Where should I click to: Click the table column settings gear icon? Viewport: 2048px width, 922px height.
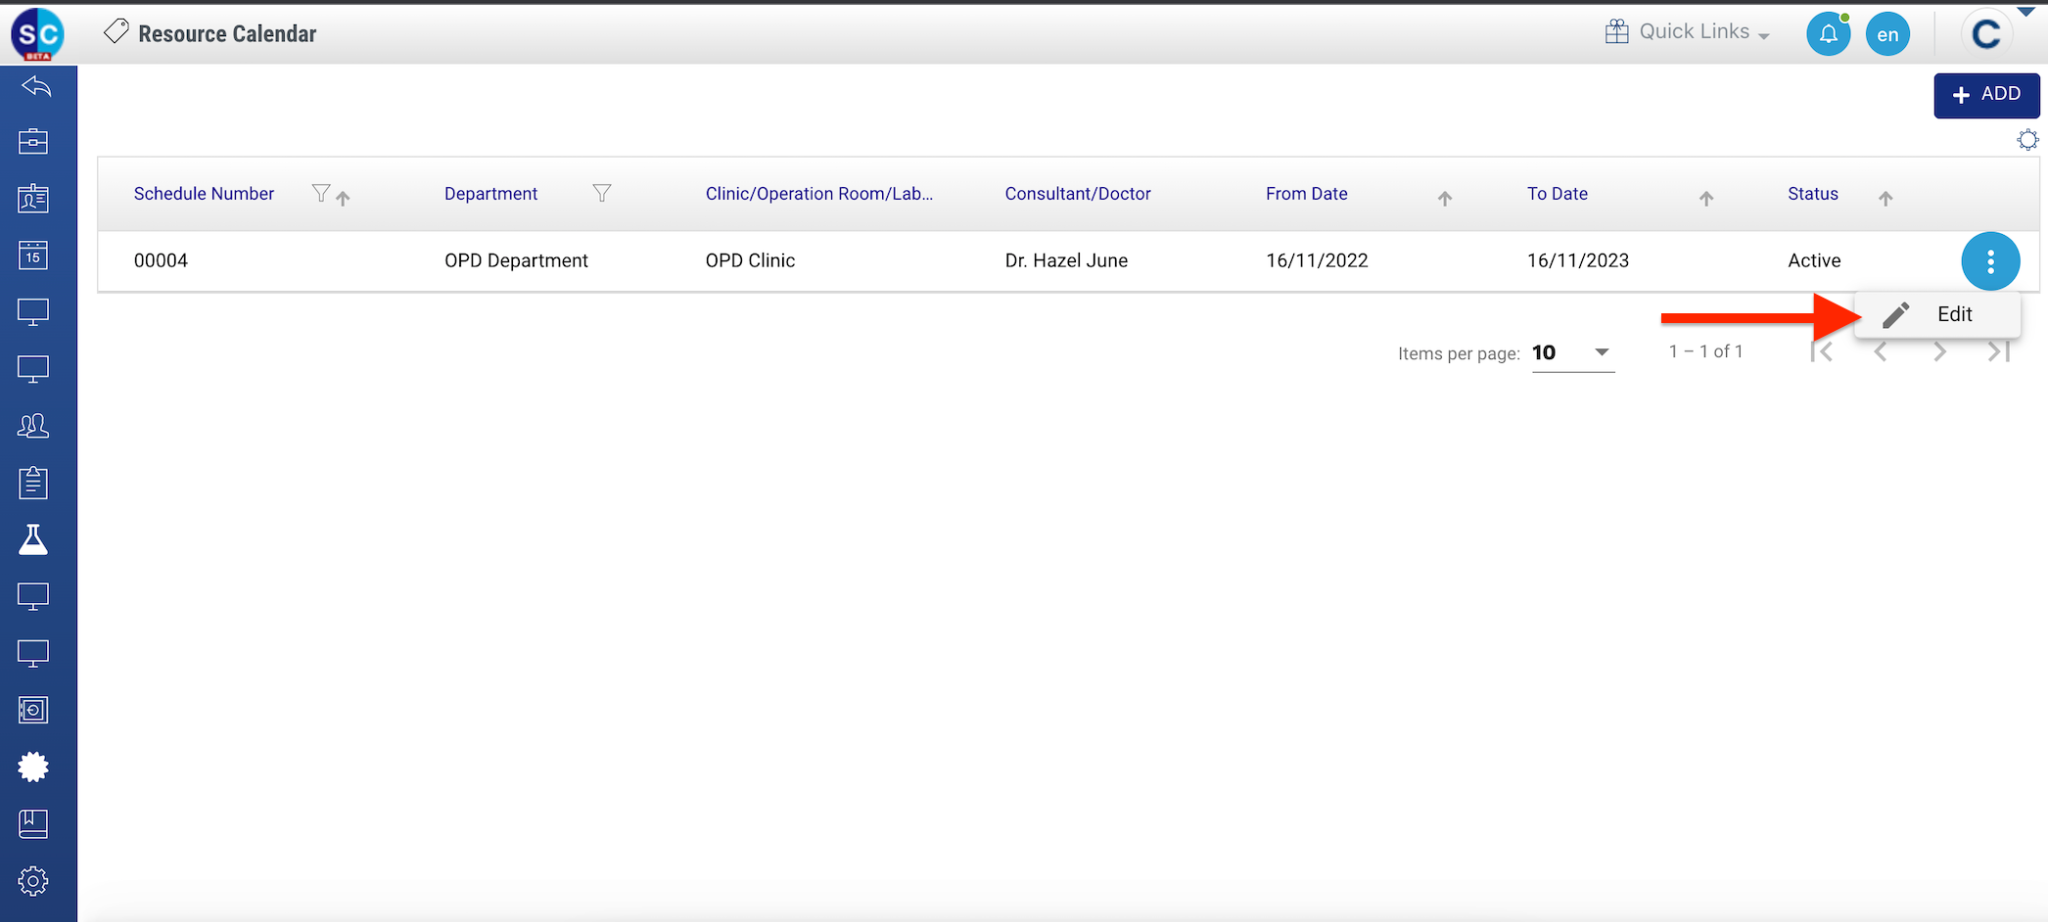tap(2027, 140)
